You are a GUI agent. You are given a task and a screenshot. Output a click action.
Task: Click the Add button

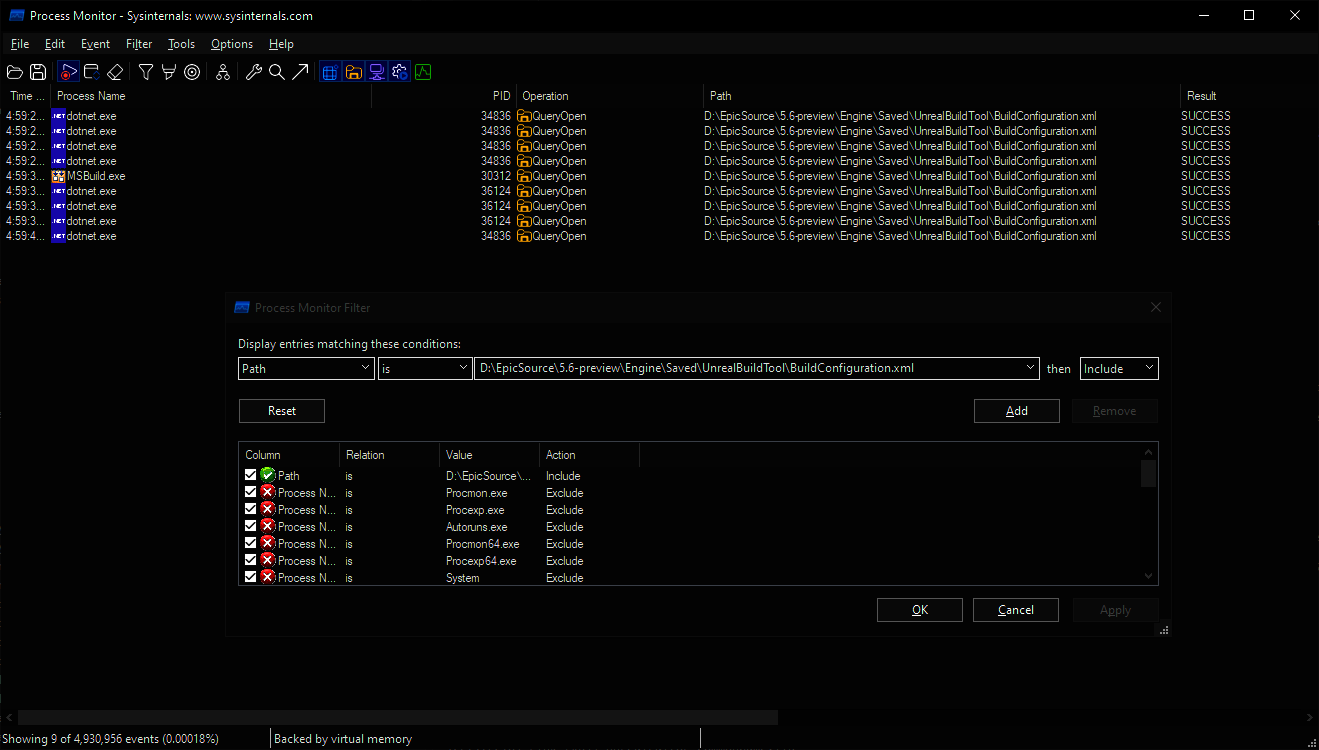1016,411
